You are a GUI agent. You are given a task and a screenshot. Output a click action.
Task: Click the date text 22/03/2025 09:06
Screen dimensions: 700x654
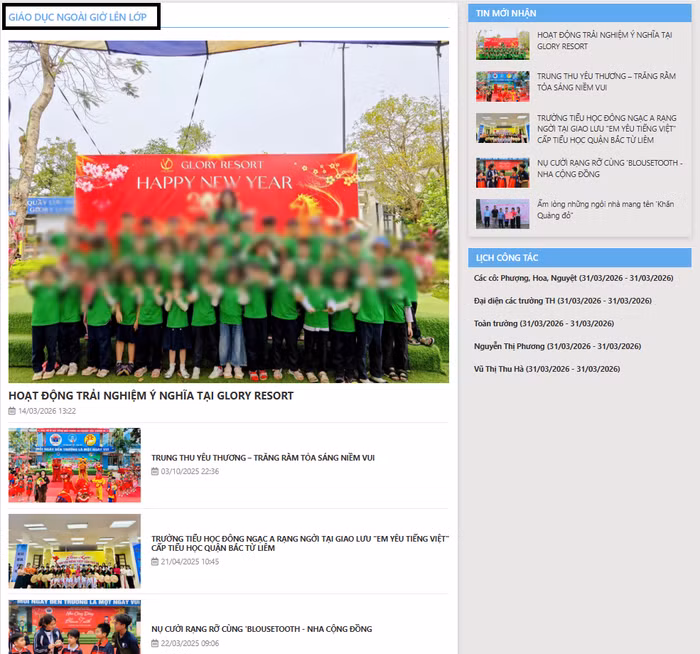pos(190,643)
